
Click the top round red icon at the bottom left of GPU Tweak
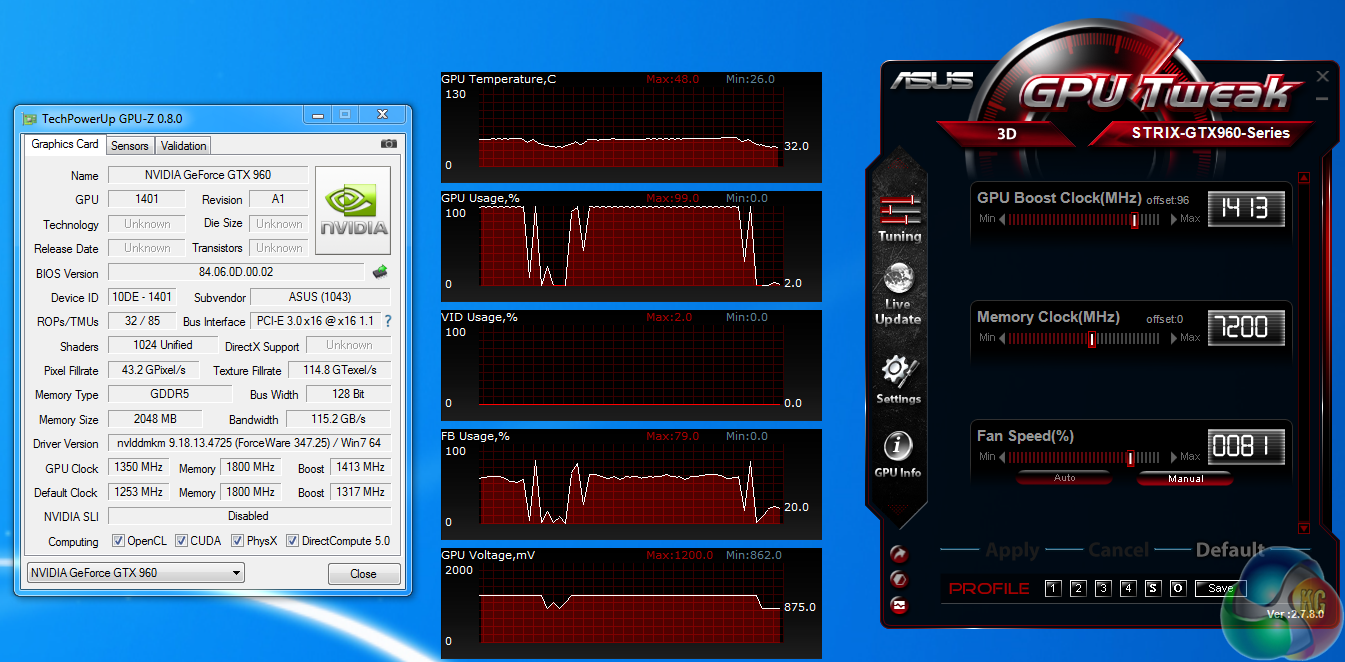(898, 554)
